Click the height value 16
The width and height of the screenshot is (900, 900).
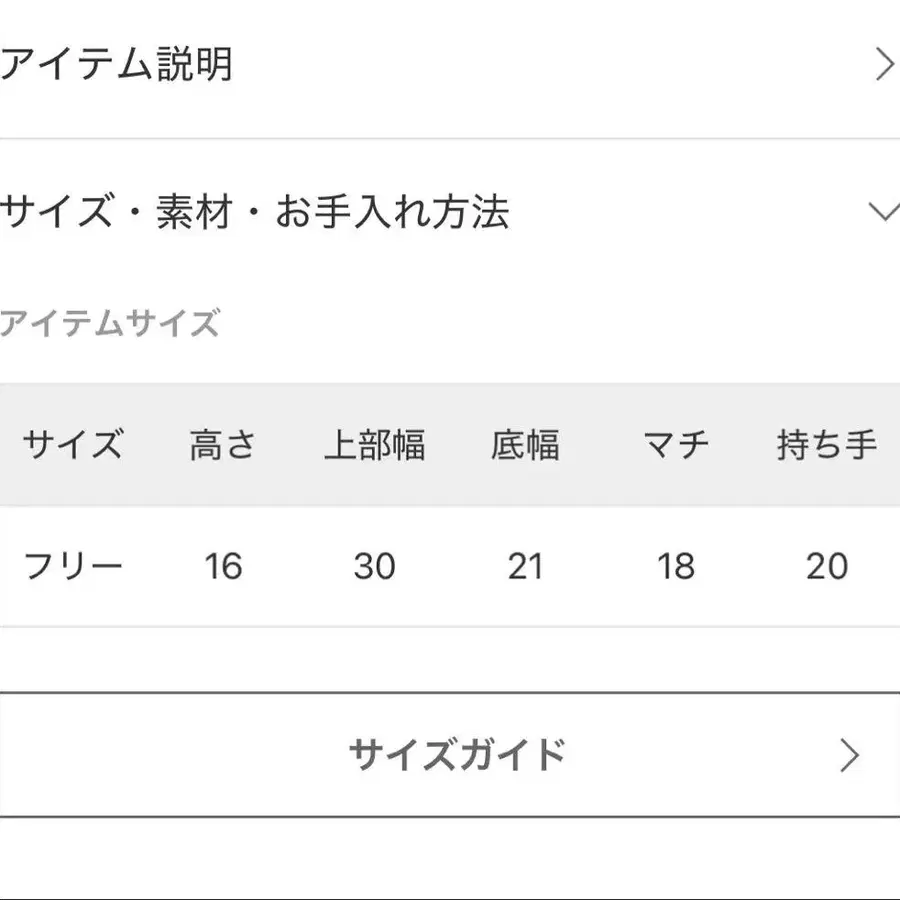click(223, 567)
